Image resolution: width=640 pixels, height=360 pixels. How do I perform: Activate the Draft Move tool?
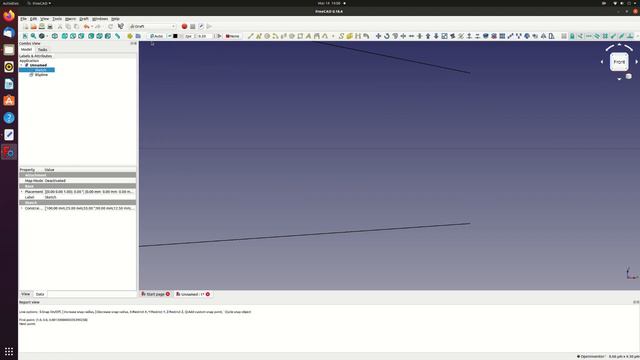(x=378, y=36)
